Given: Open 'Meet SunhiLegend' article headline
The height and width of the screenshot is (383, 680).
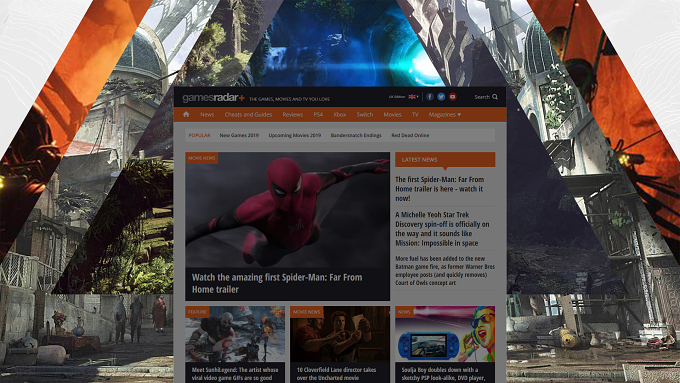Looking at the screenshot, I should click(235, 373).
